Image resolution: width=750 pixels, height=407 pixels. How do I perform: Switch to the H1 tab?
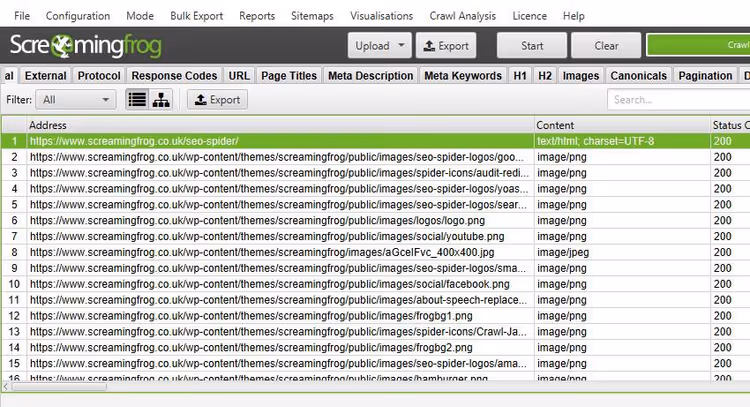520,76
